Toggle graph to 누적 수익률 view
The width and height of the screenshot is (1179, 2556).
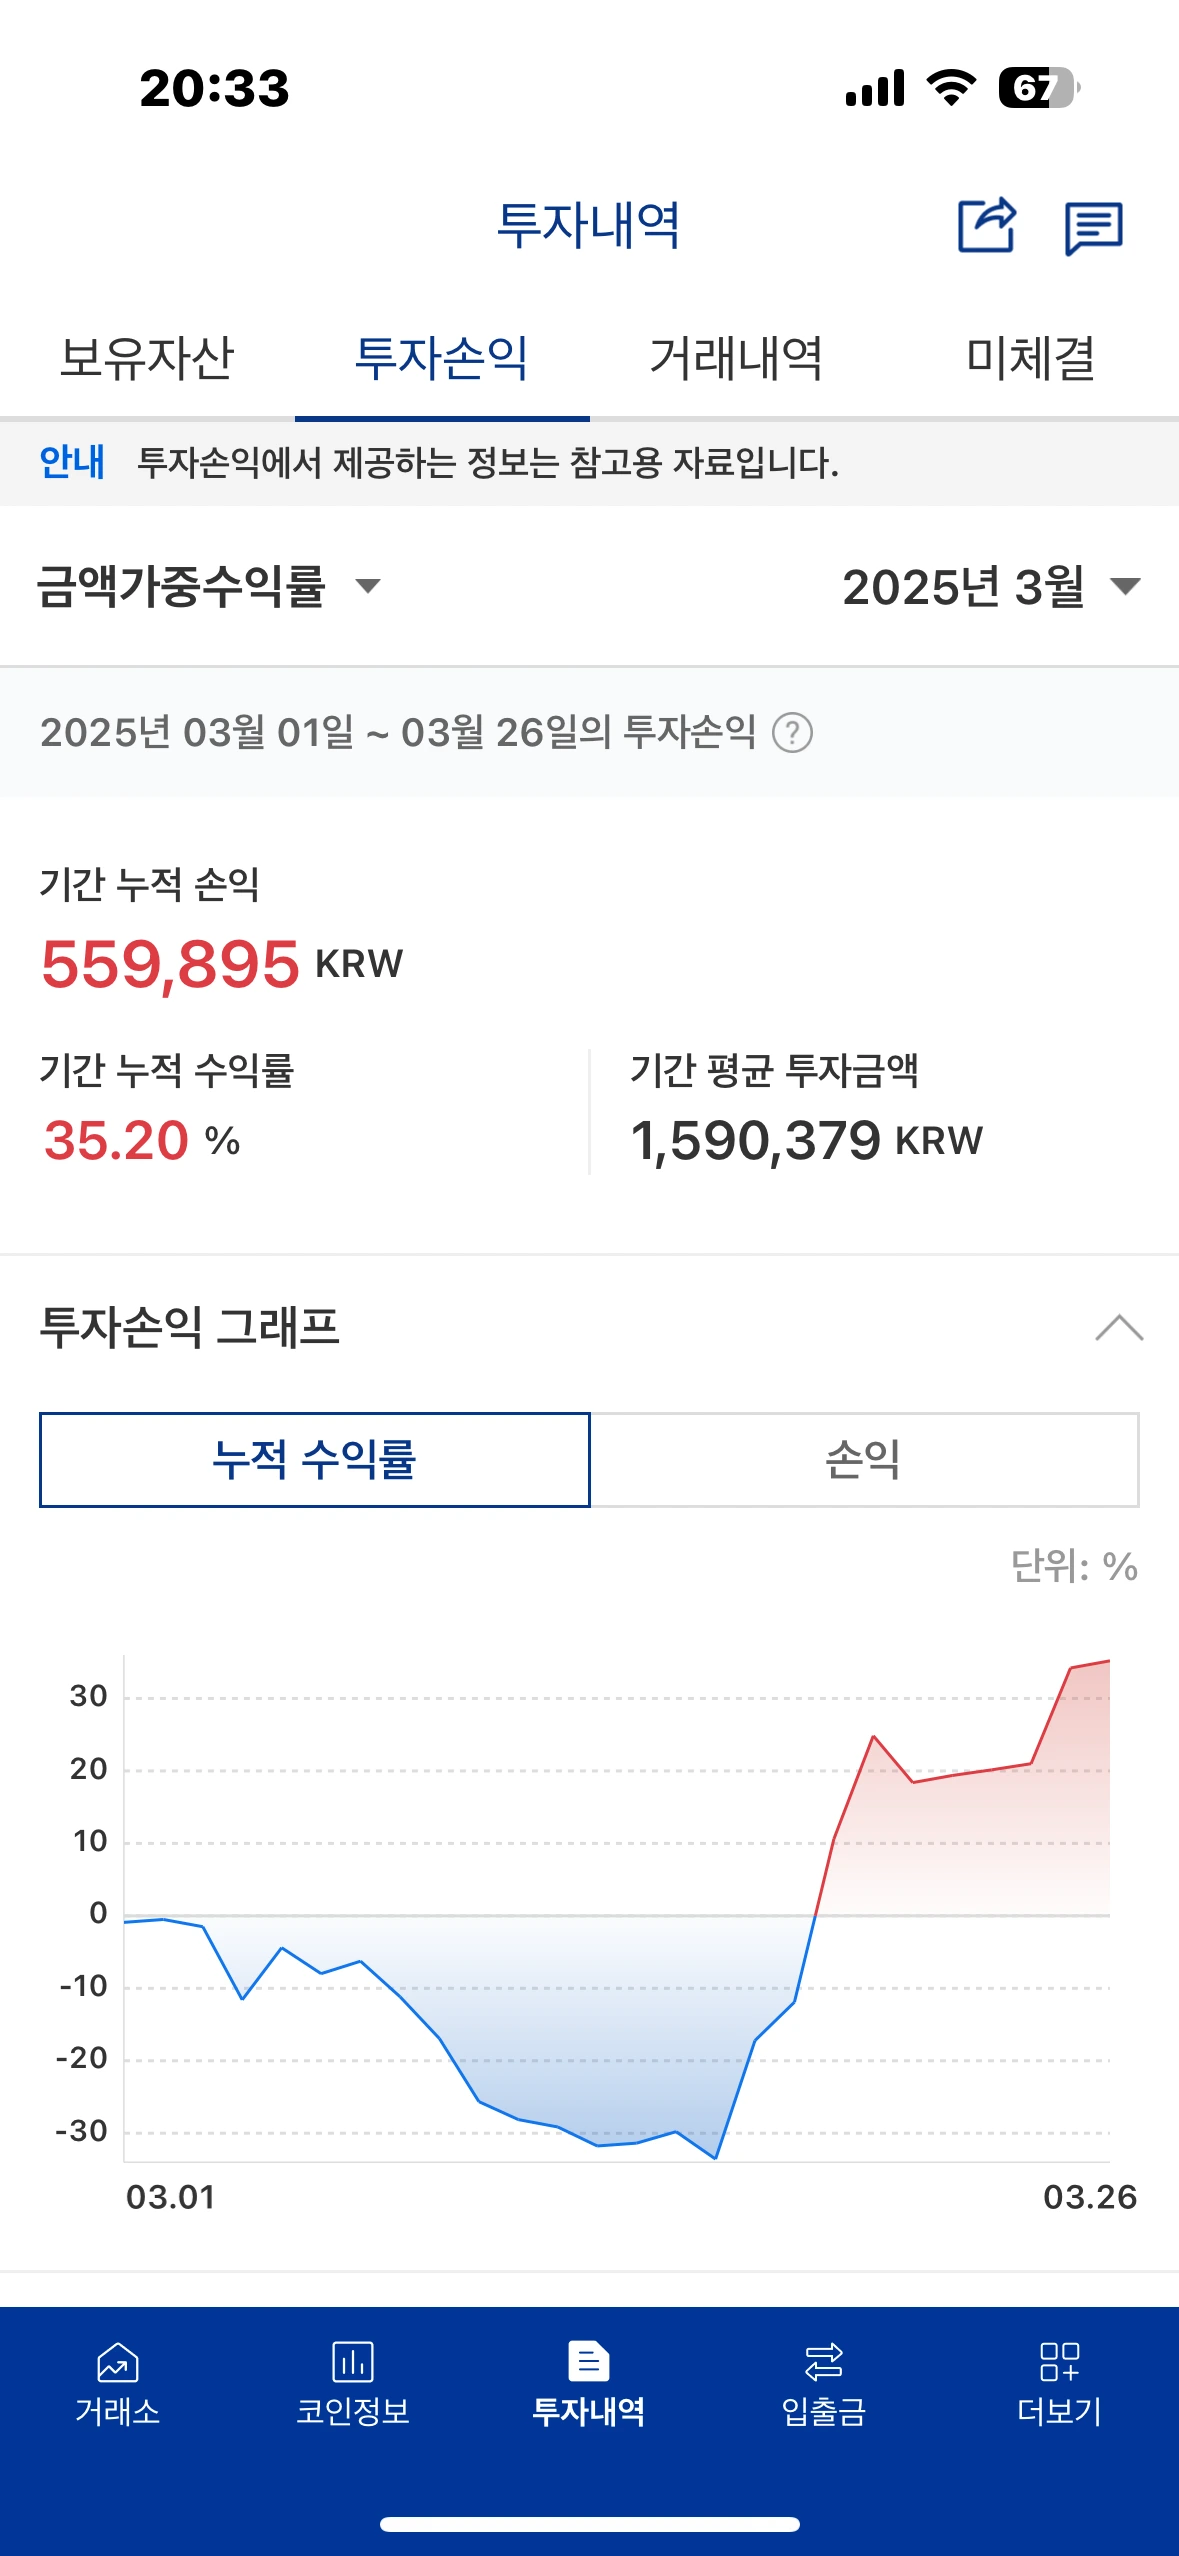[315, 1460]
